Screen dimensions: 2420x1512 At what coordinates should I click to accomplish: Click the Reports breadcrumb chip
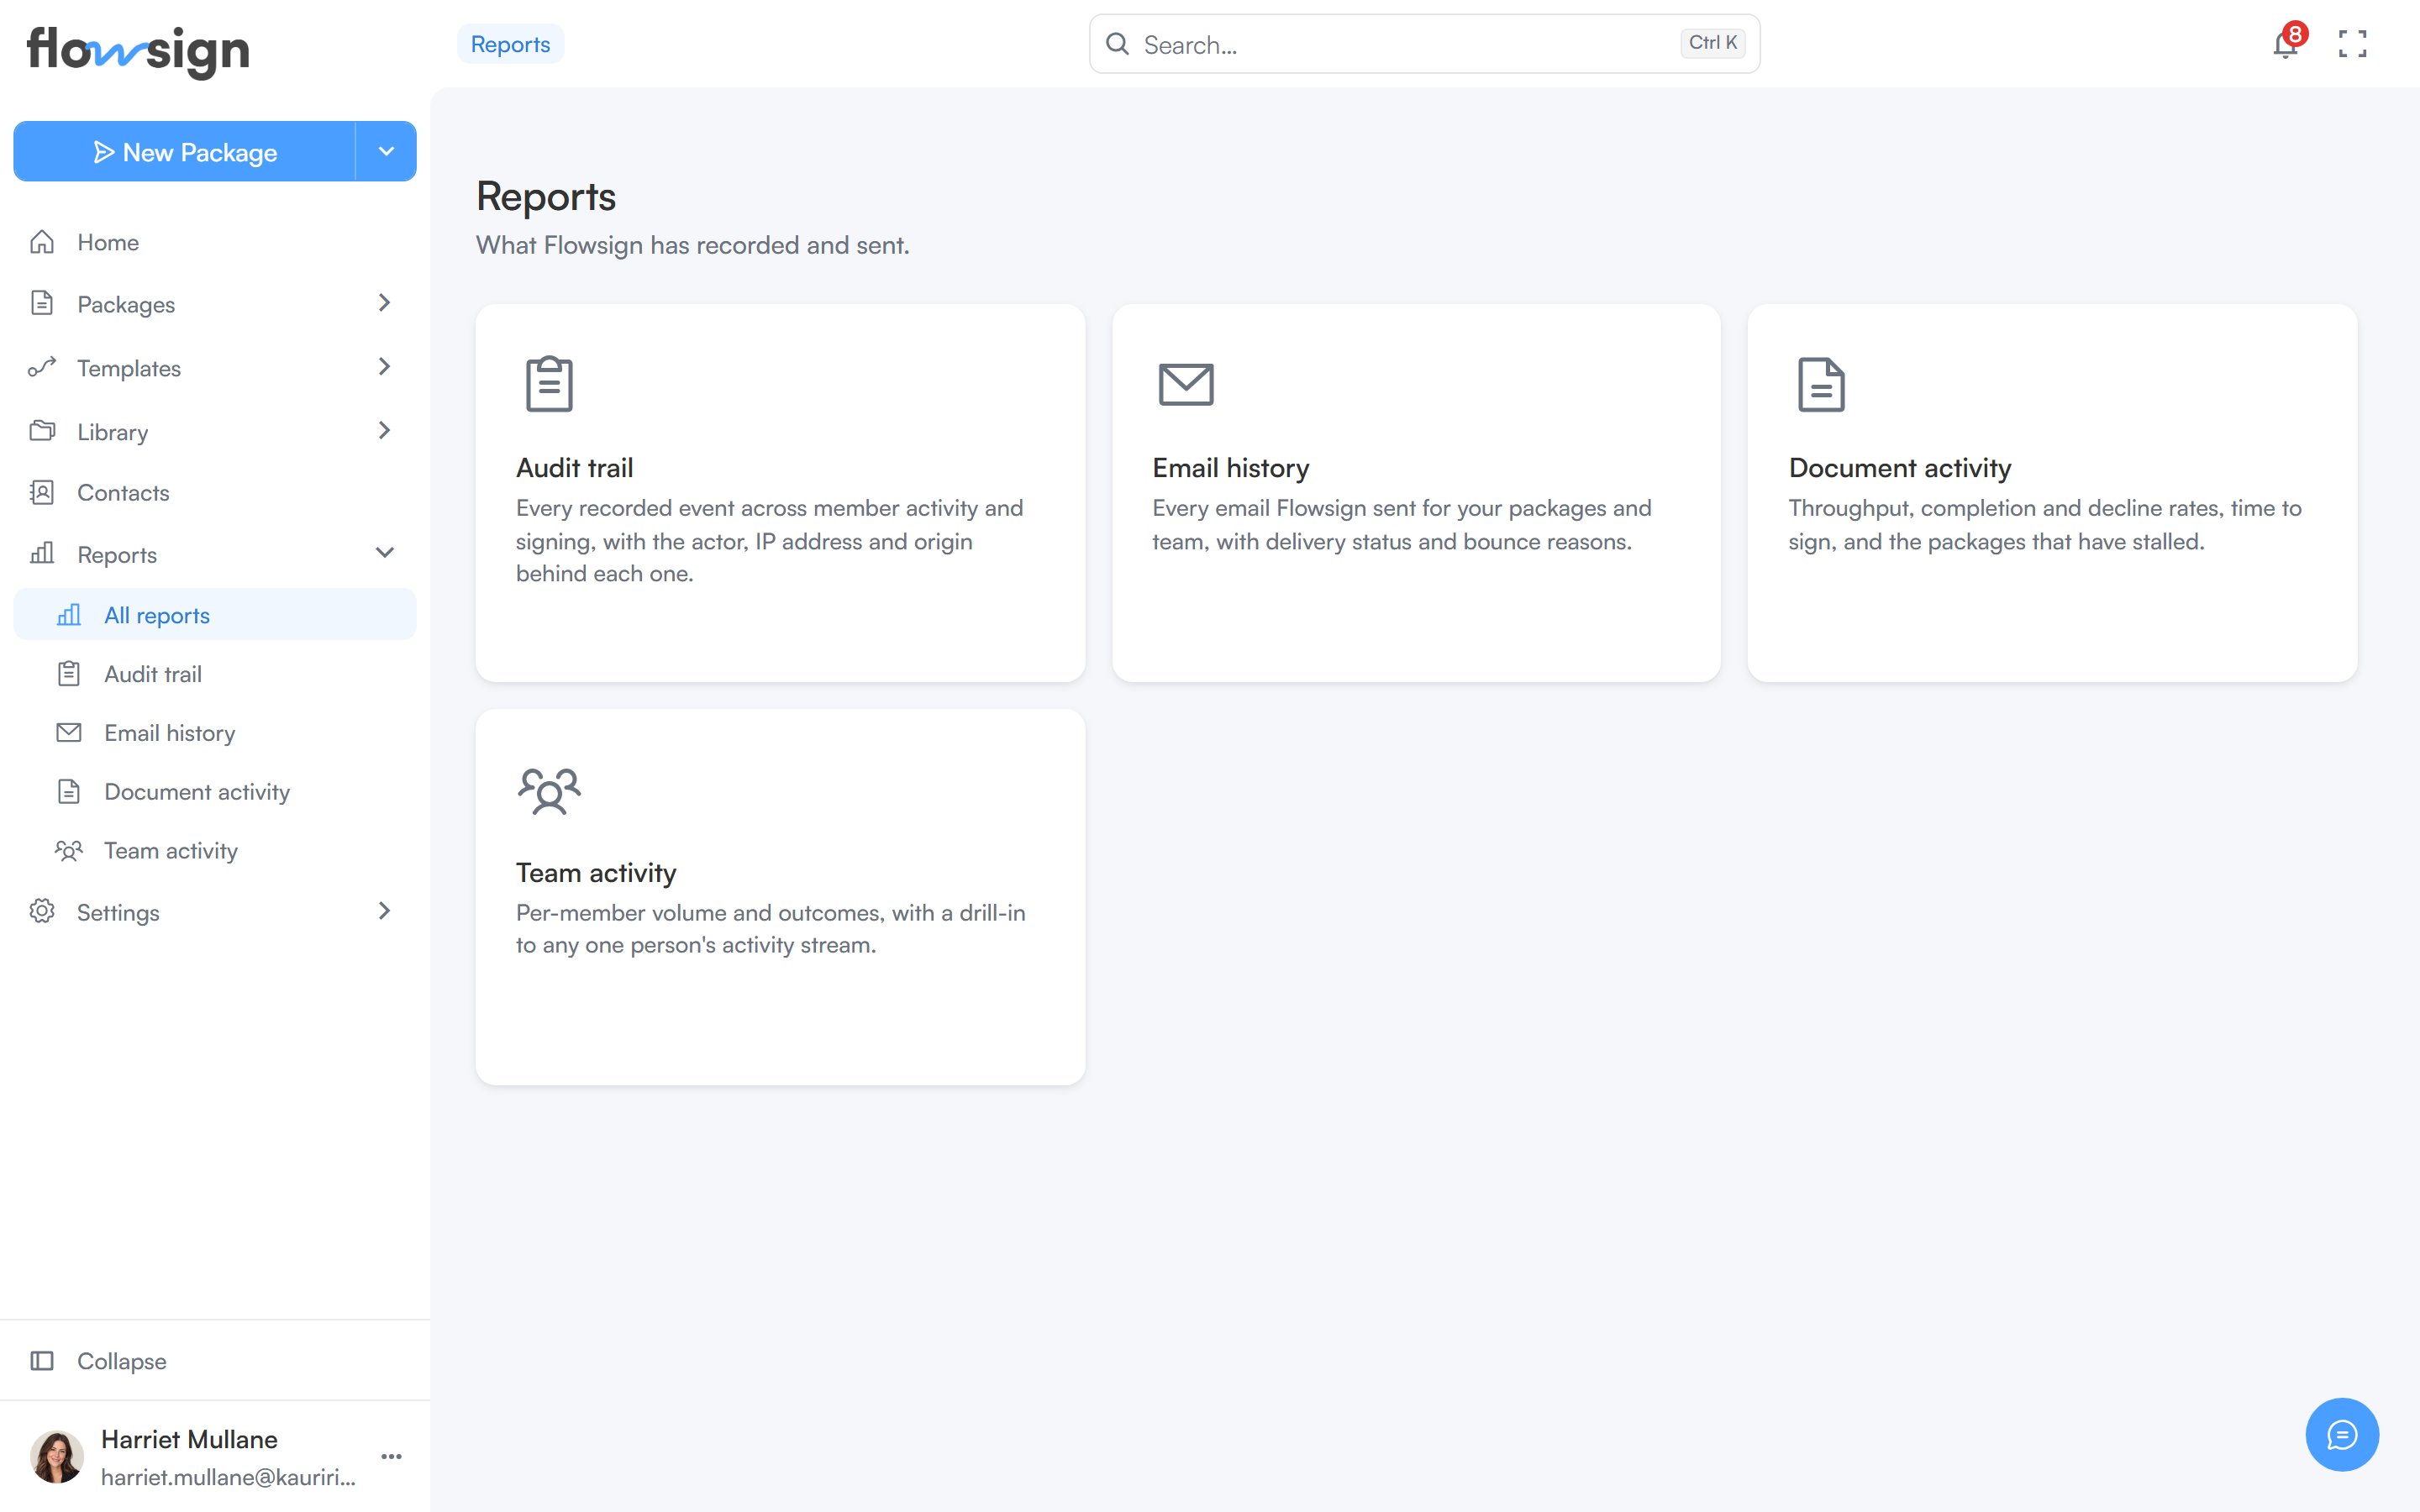point(510,44)
